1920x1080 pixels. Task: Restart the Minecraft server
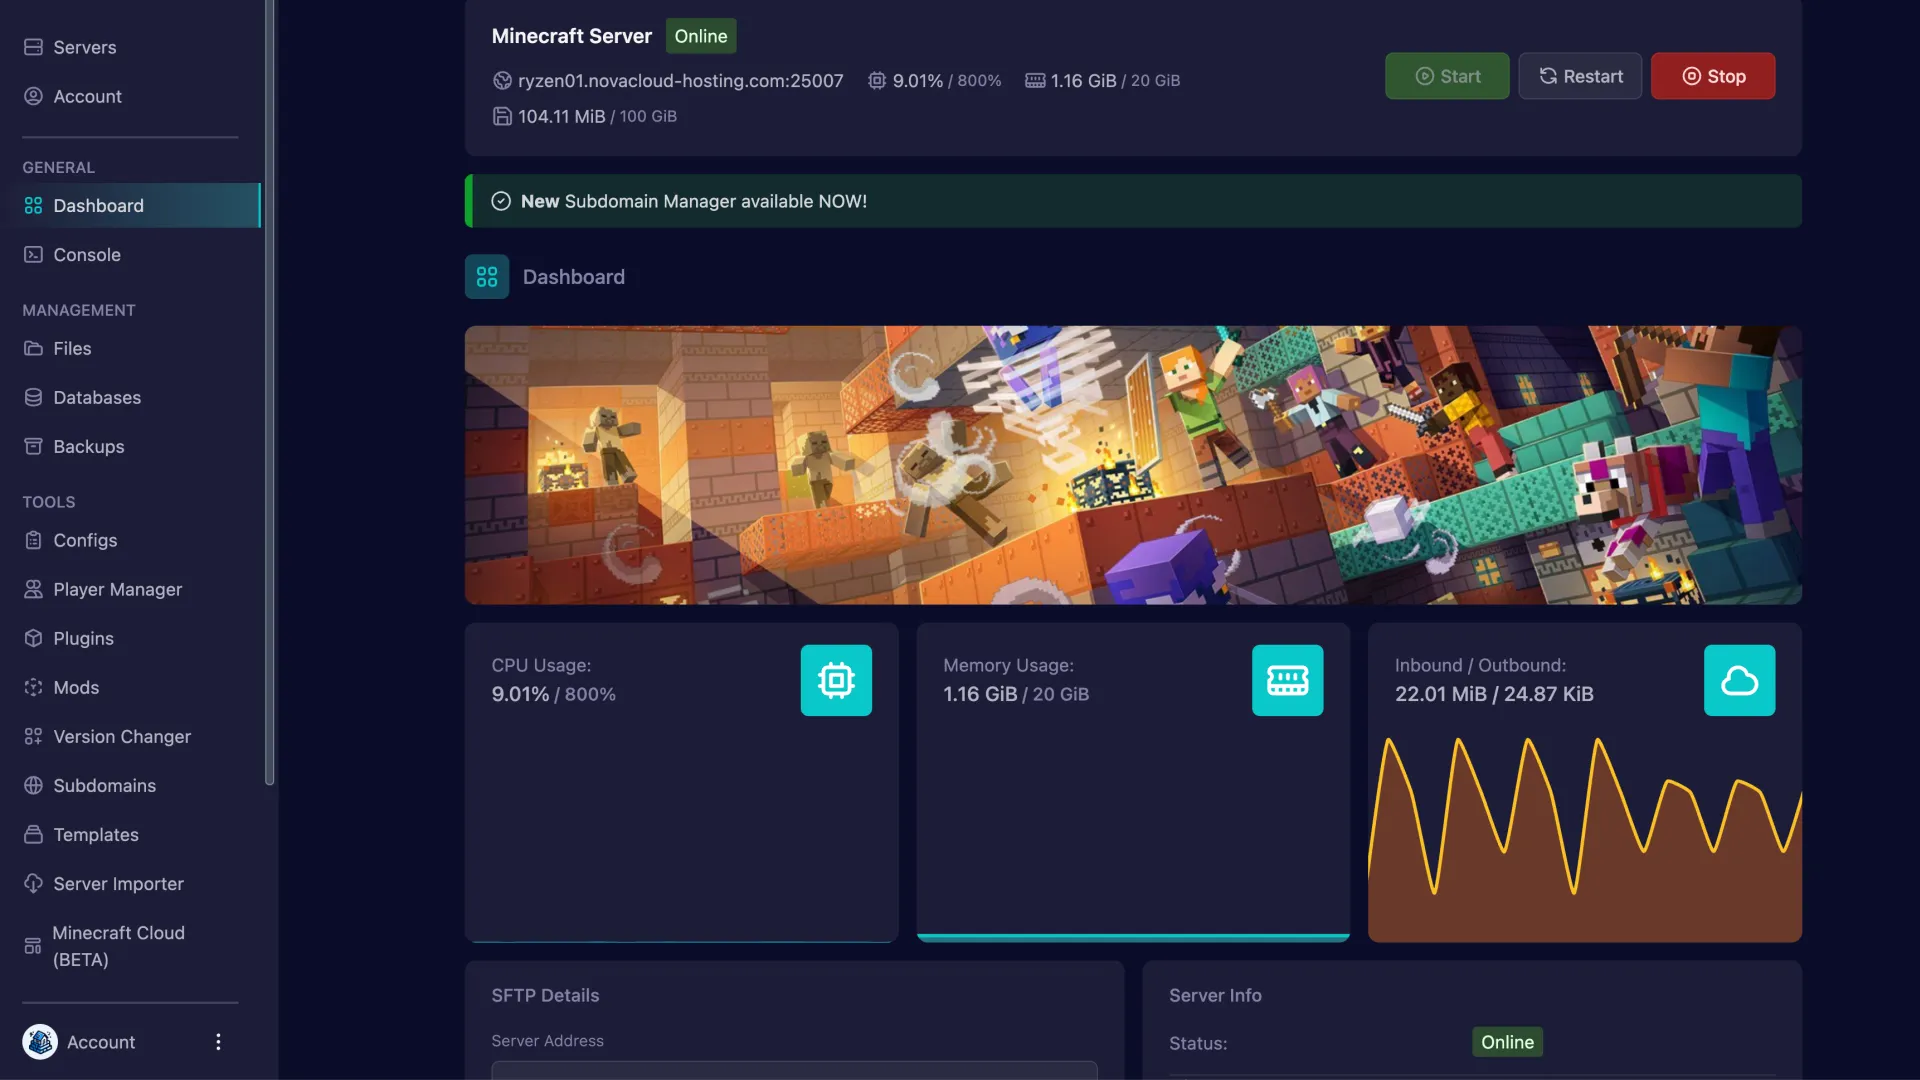tap(1580, 76)
